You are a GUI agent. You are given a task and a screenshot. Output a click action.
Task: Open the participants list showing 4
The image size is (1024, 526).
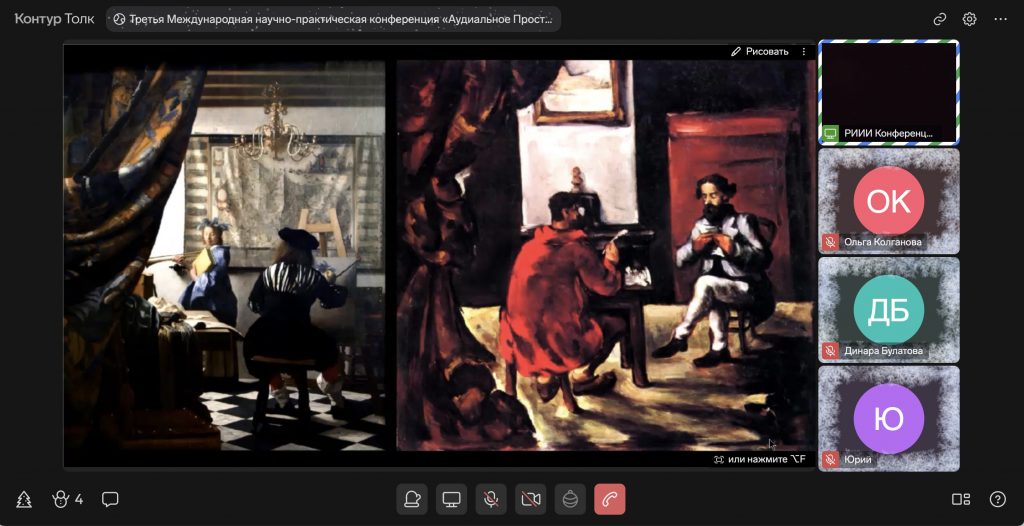coord(67,499)
